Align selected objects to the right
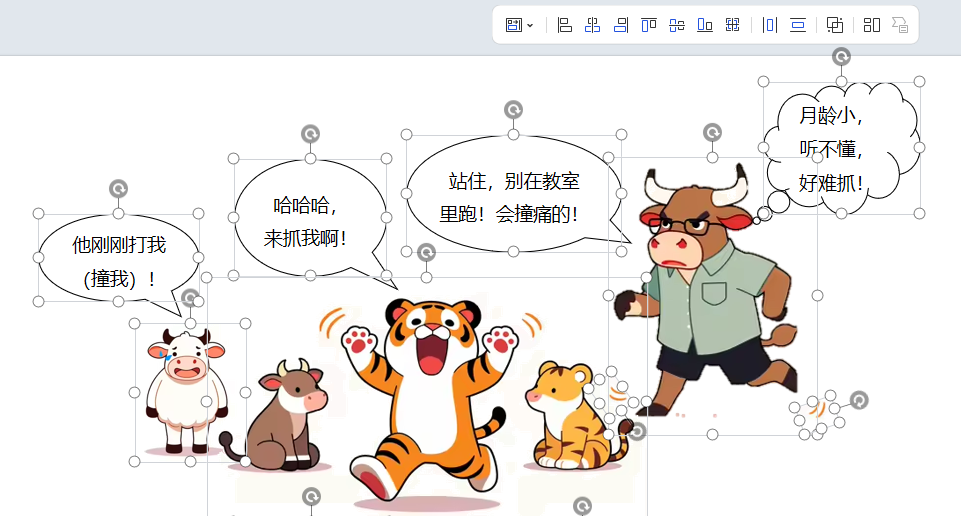961x516 pixels. (x=621, y=25)
